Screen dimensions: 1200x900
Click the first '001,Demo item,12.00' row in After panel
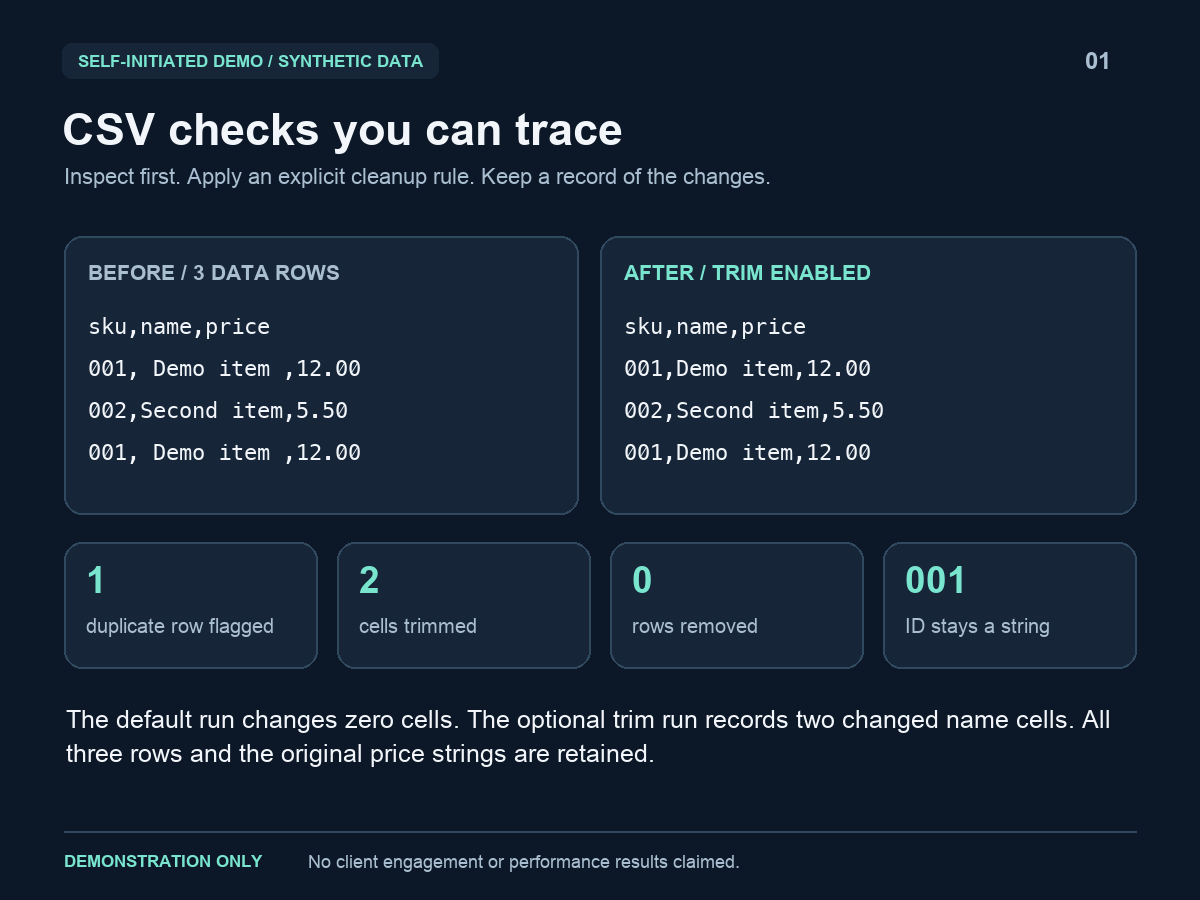tap(747, 369)
